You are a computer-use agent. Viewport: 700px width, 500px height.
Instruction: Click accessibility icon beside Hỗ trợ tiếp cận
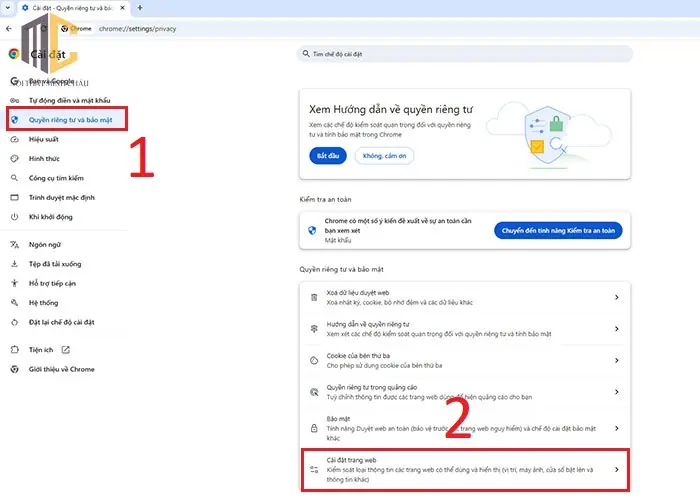click(14, 283)
